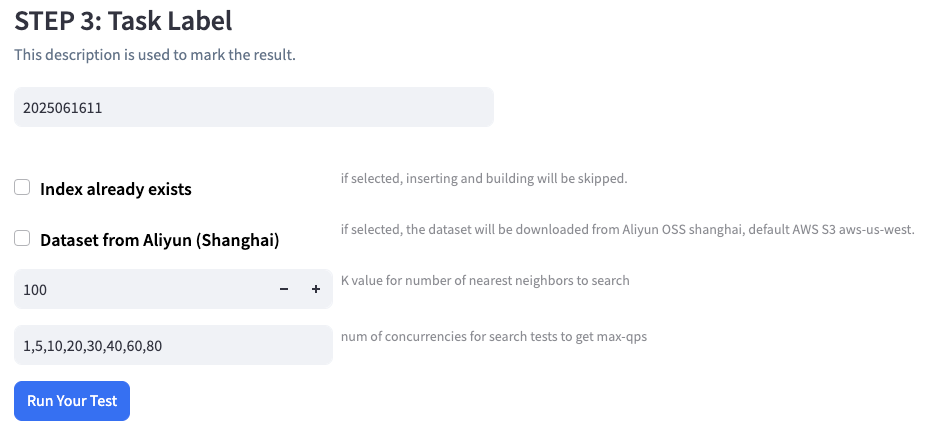Click the num of concurrencies help text
The image size is (934, 428).
click(x=494, y=336)
